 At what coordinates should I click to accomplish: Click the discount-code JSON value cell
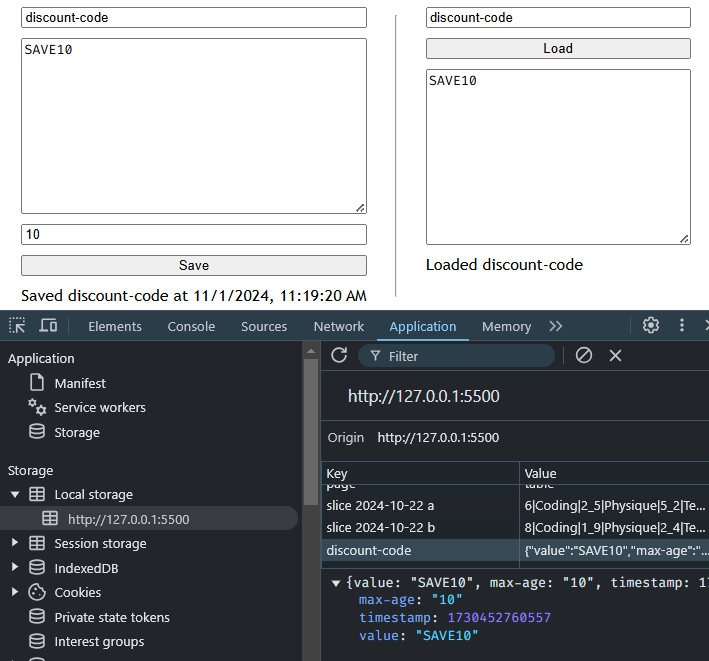614,550
